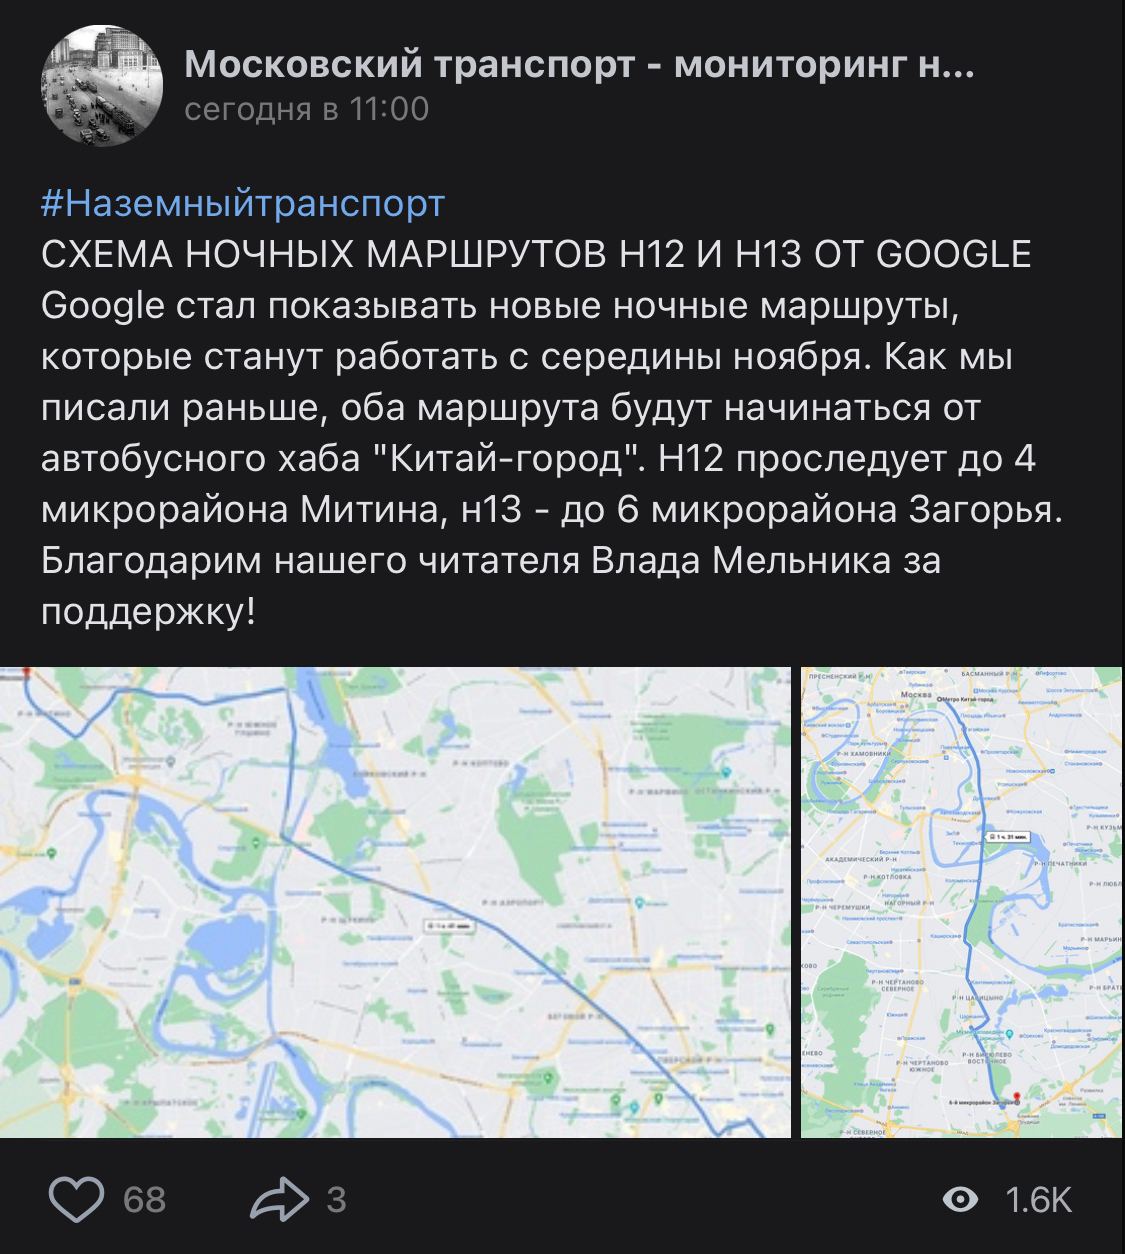Click travel time badge on left map
Screen dimensions: 1125x1254
(450, 926)
